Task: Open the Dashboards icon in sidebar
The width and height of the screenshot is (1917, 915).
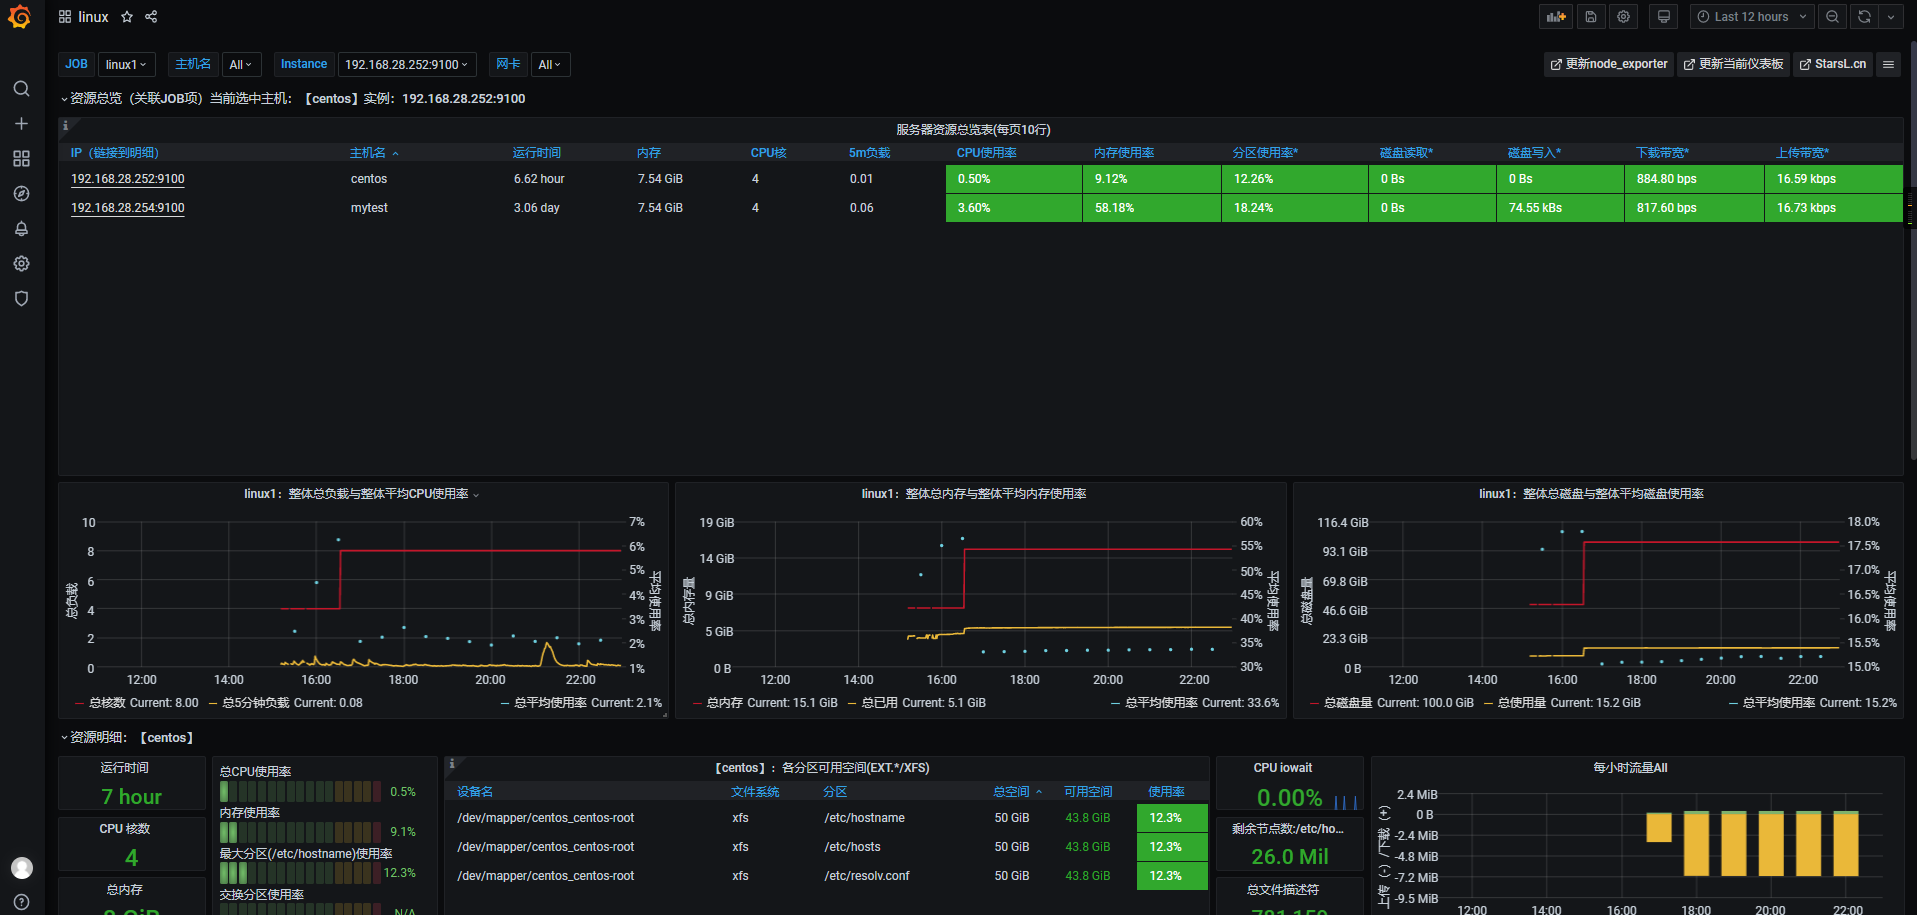Action: [21, 159]
